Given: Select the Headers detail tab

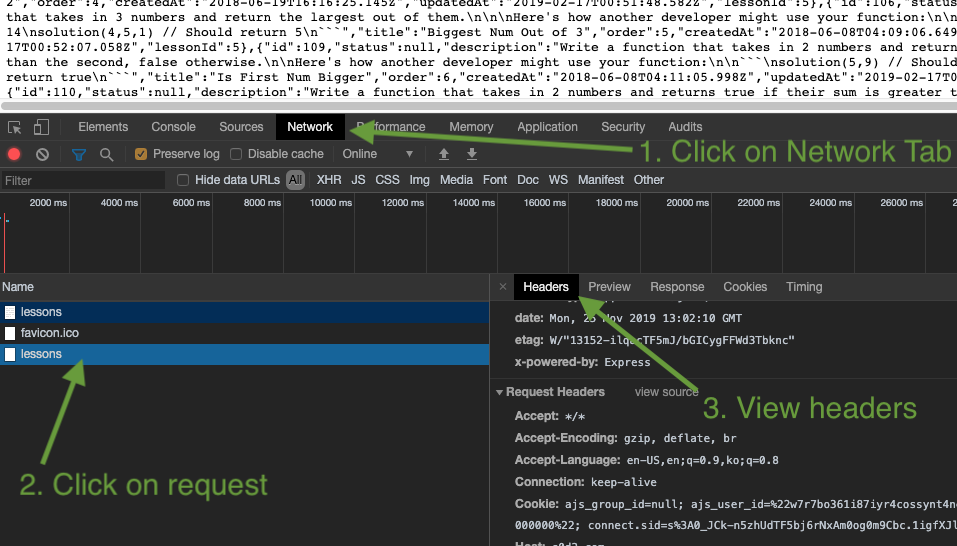Looking at the screenshot, I should [x=546, y=287].
